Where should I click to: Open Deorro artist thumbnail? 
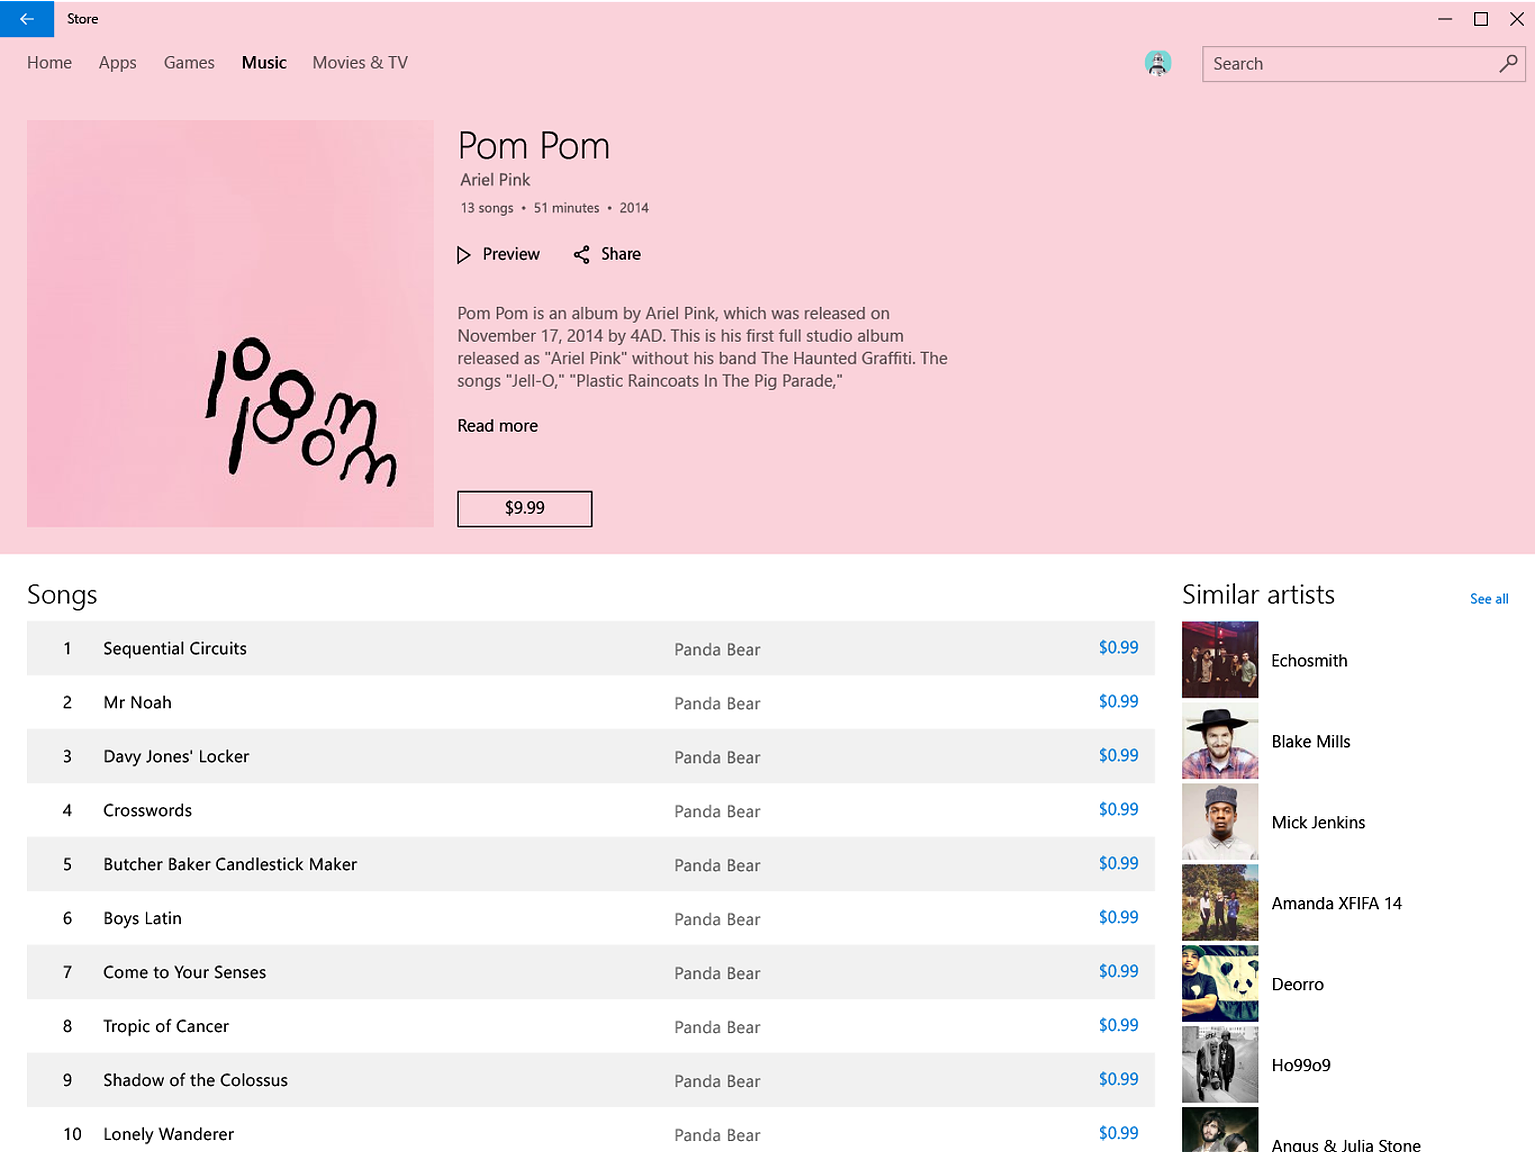click(1220, 984)
